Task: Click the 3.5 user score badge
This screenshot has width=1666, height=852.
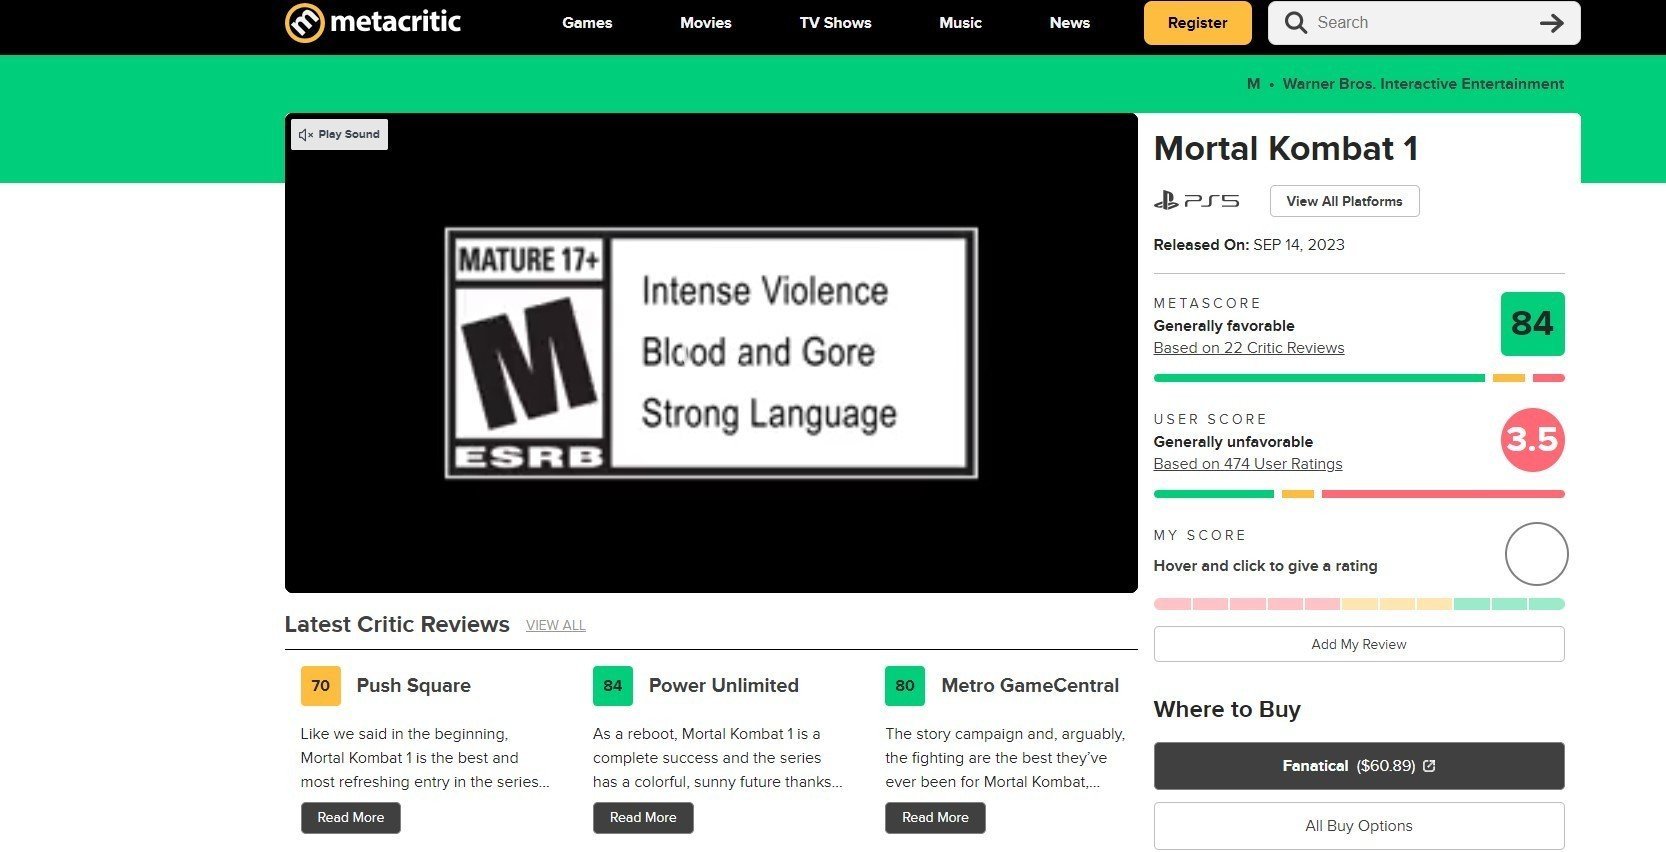Action: (1532, 440)
